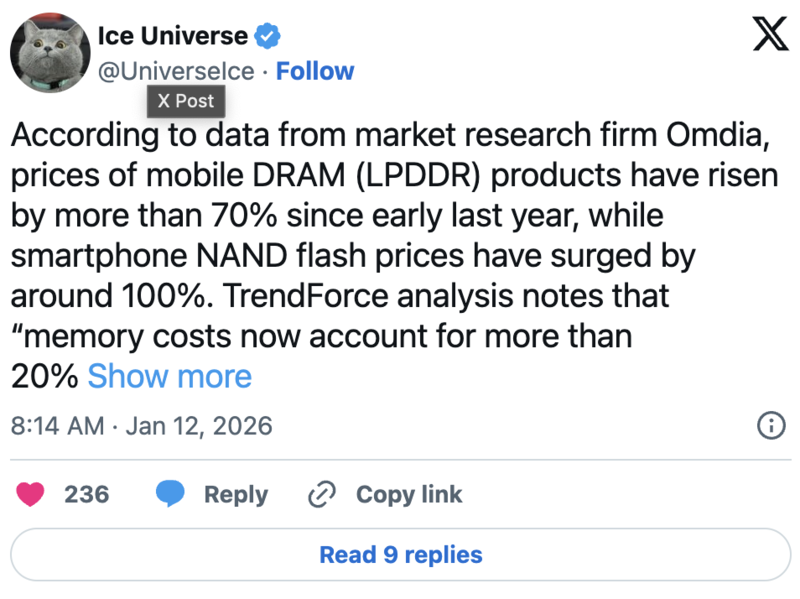Open the X logo in the corner

tap(768, 36)
